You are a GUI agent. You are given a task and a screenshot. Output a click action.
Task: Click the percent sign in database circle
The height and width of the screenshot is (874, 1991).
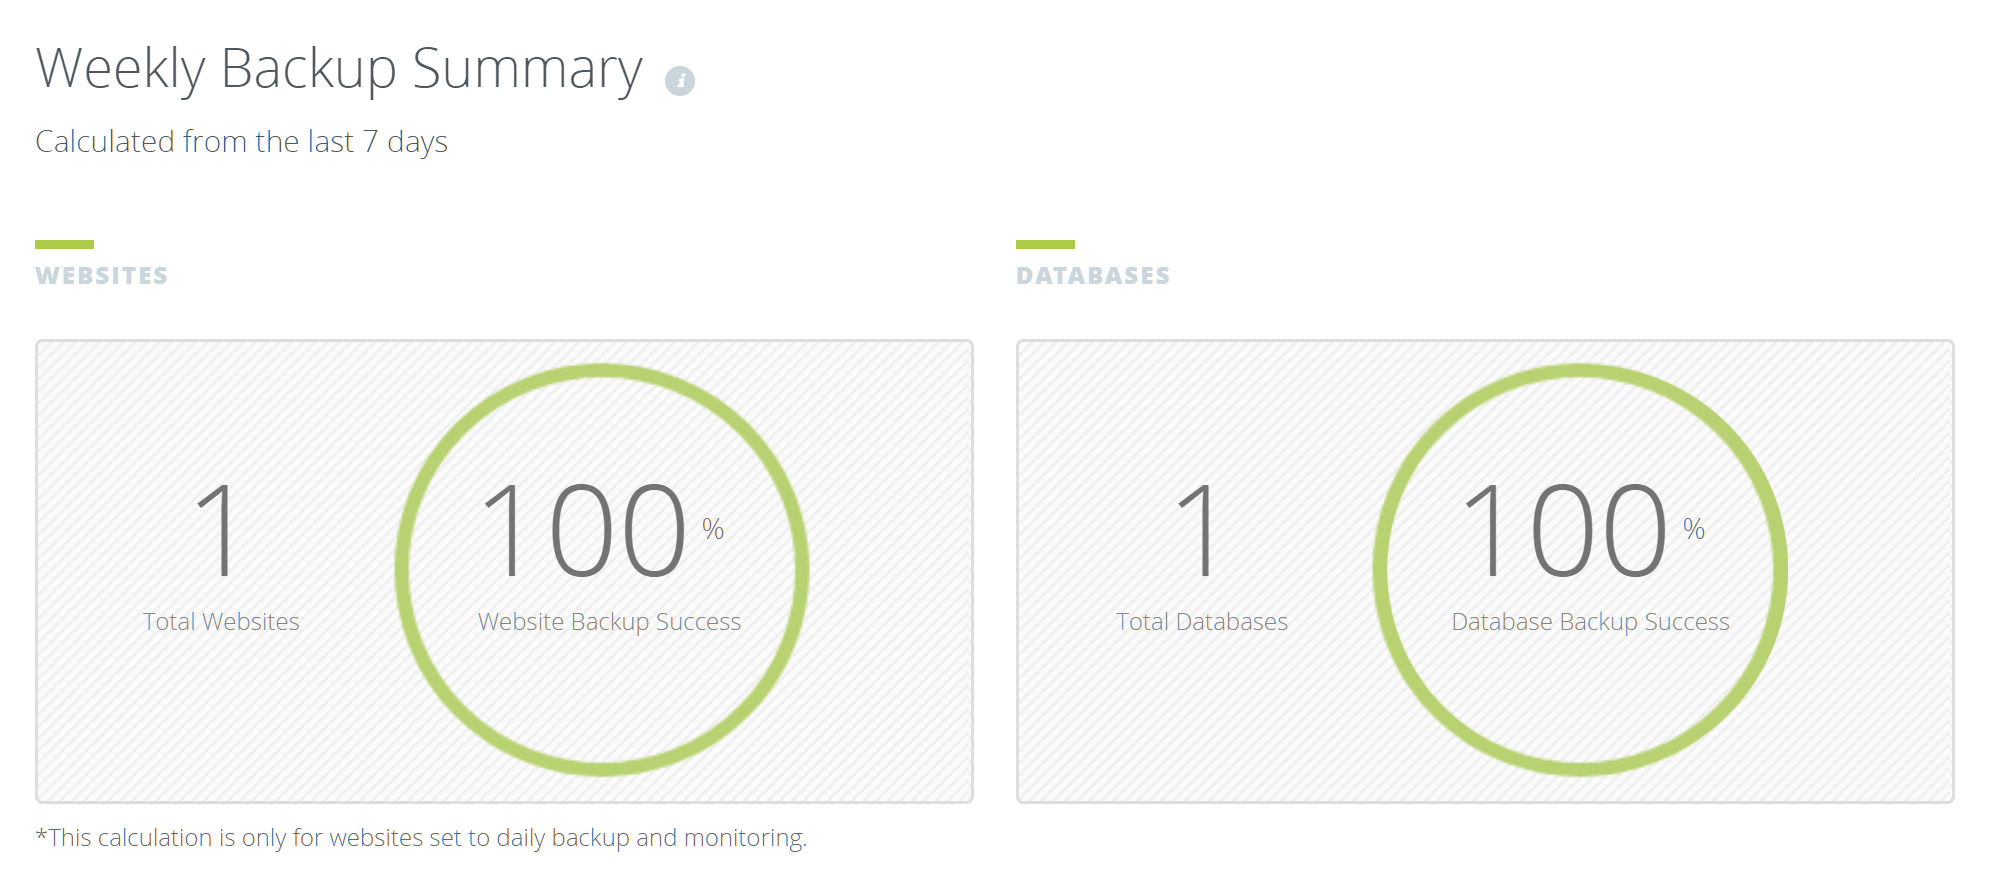click(x=1694, y=529)
